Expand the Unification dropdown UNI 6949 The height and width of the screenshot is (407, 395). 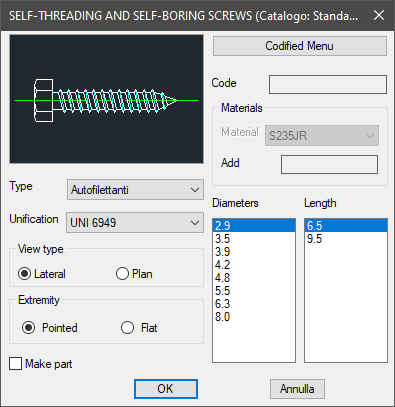[x=135, y=222]
